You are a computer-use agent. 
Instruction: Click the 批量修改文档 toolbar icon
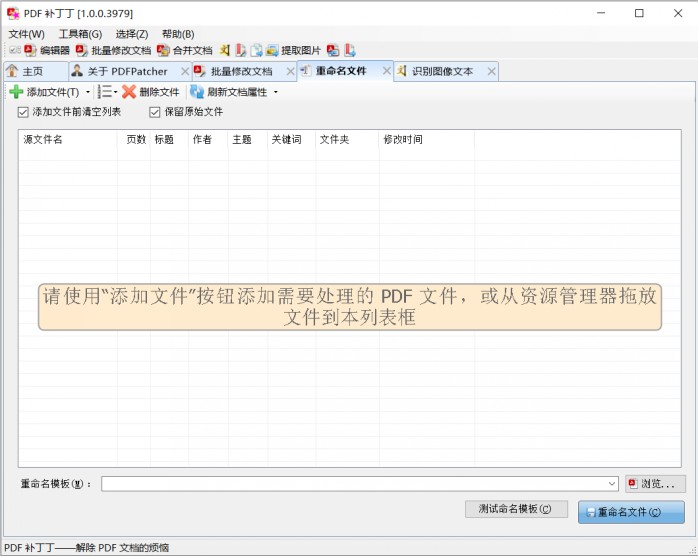81,50
